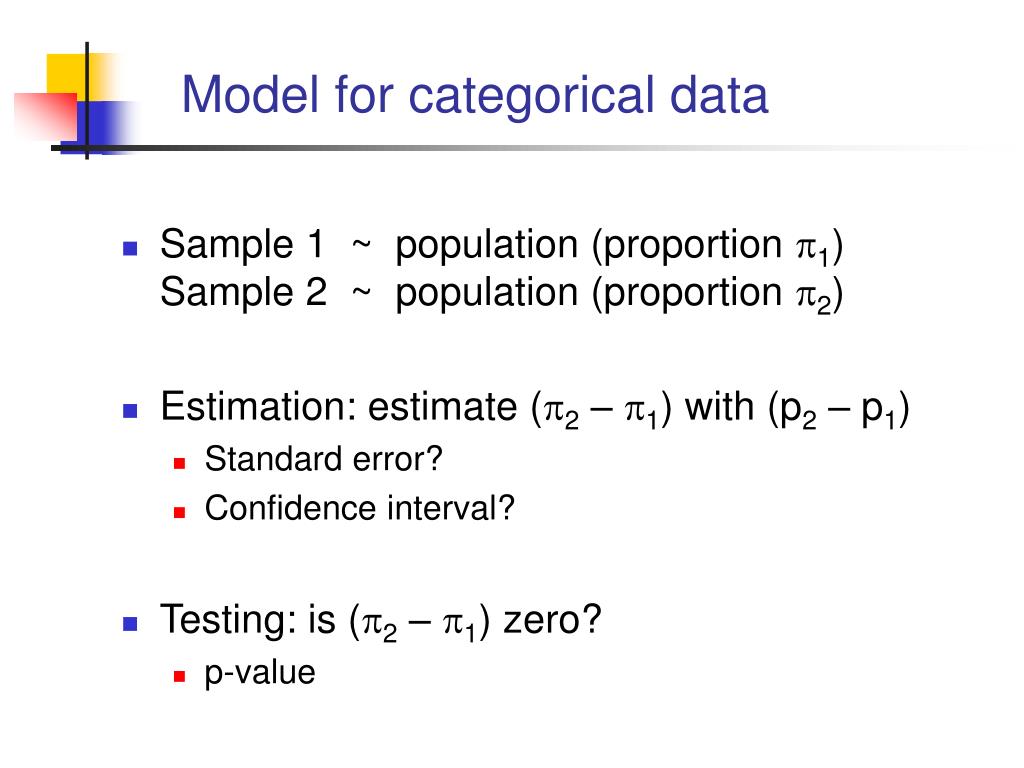Screen dimensions: 1024x768
Task: Click the slide title 'Model for categorical data'
Action: click(475, 96)
